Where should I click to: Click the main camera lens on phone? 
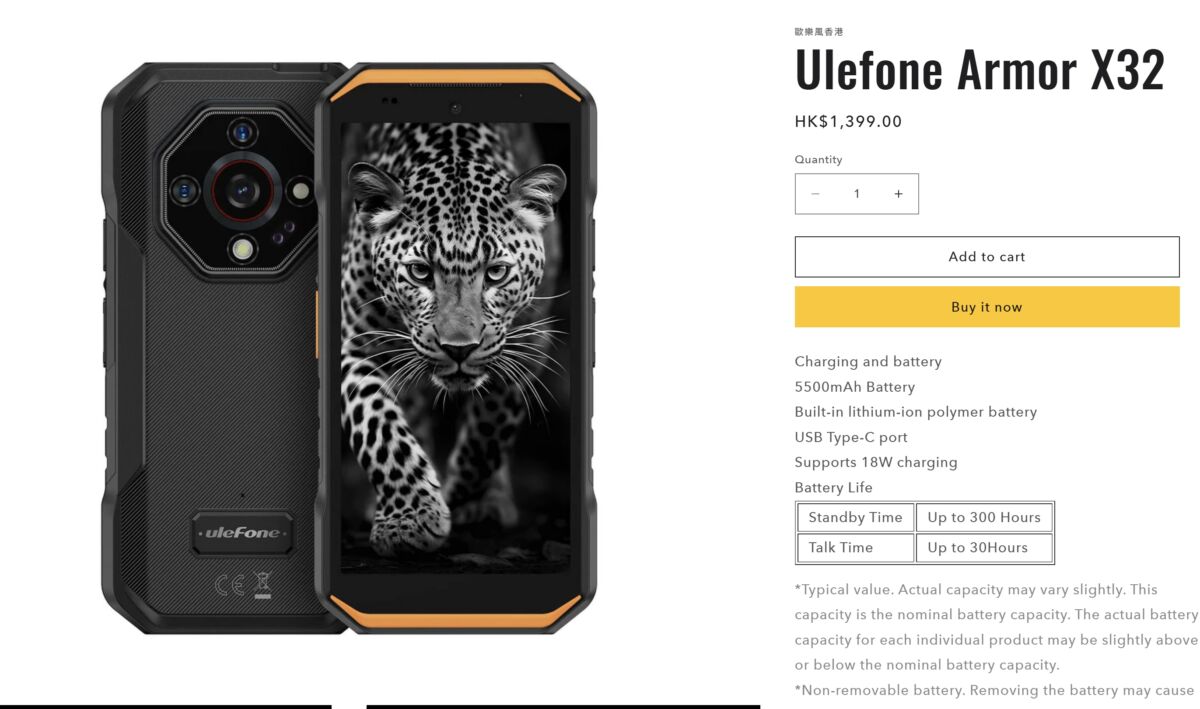click(x=241, y=188)
